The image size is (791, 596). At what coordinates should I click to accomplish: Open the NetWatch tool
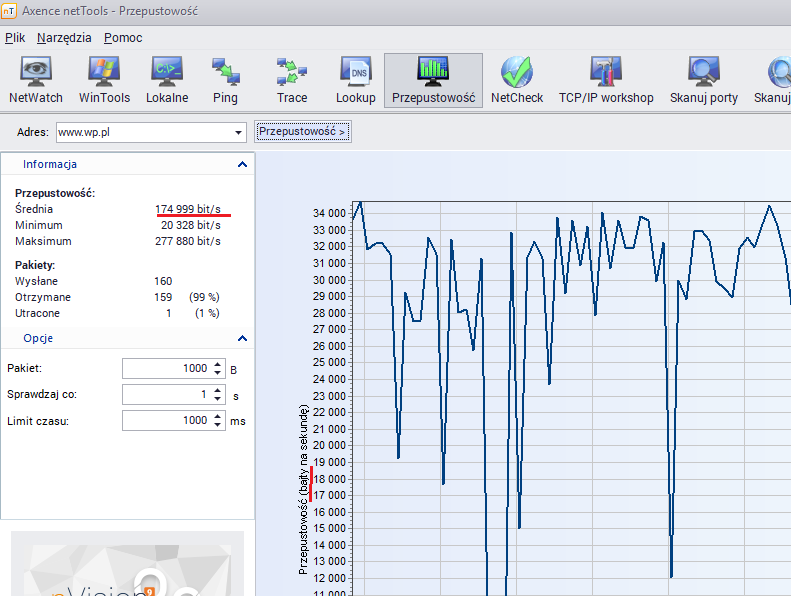(36, 80)
